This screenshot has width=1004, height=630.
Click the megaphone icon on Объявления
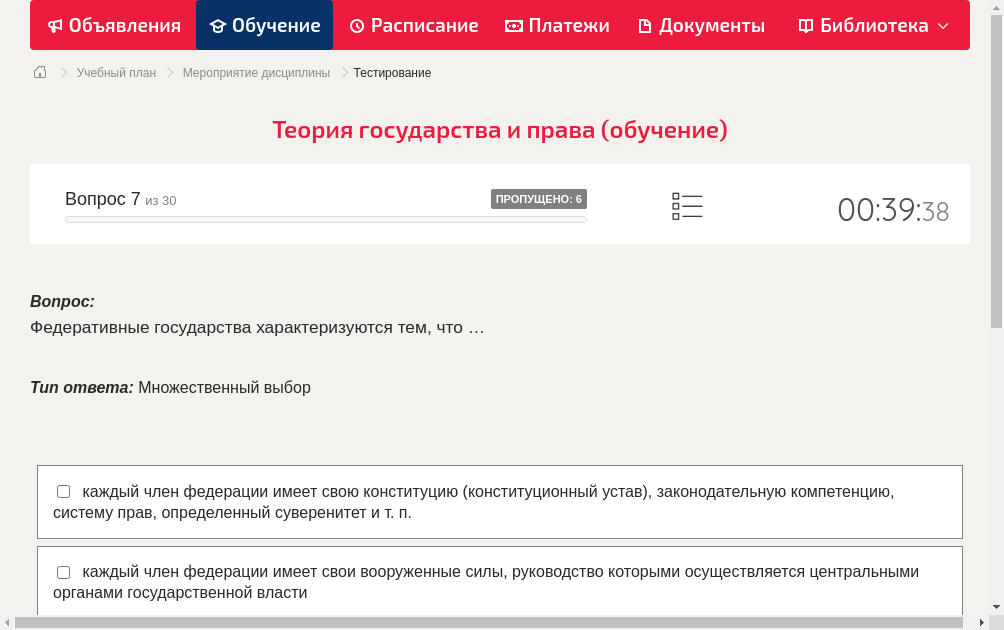point(55,25)
